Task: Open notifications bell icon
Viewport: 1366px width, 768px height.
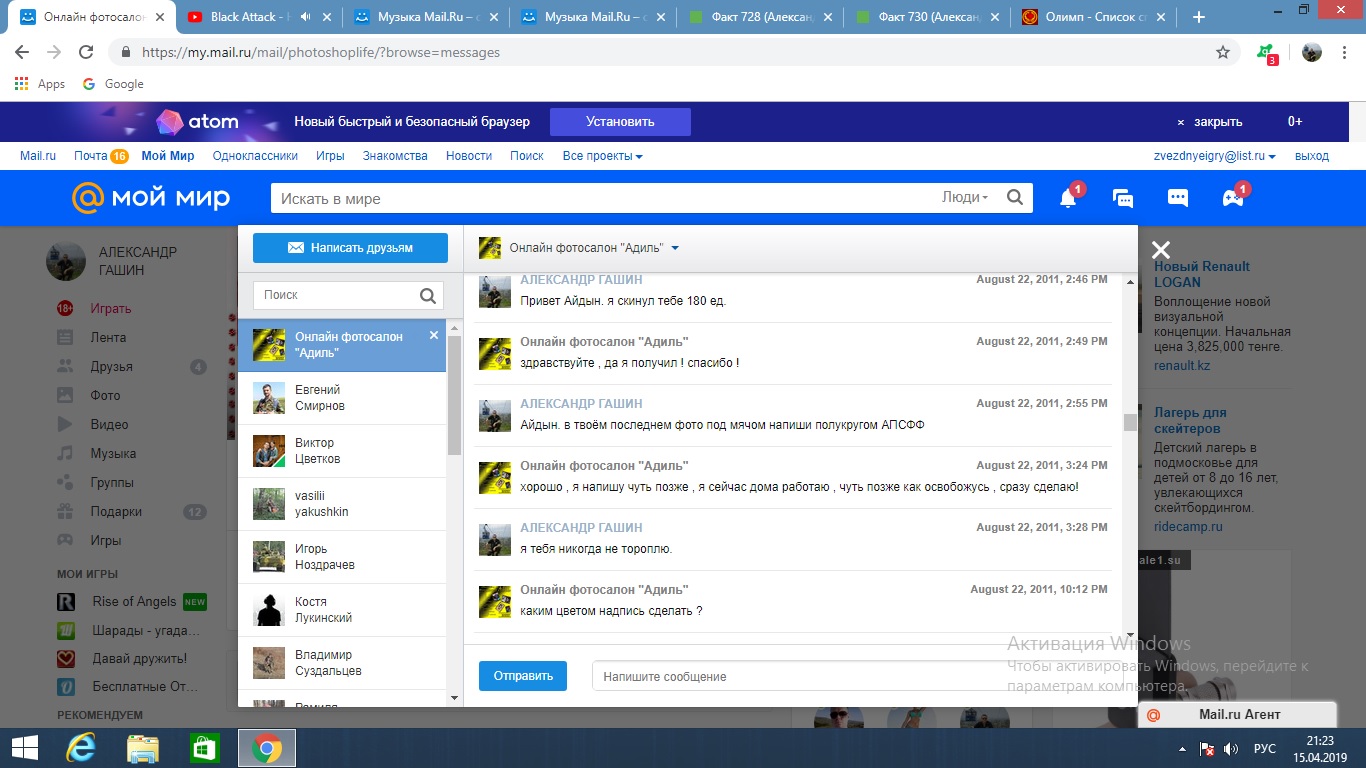Action: point(1068,198)
